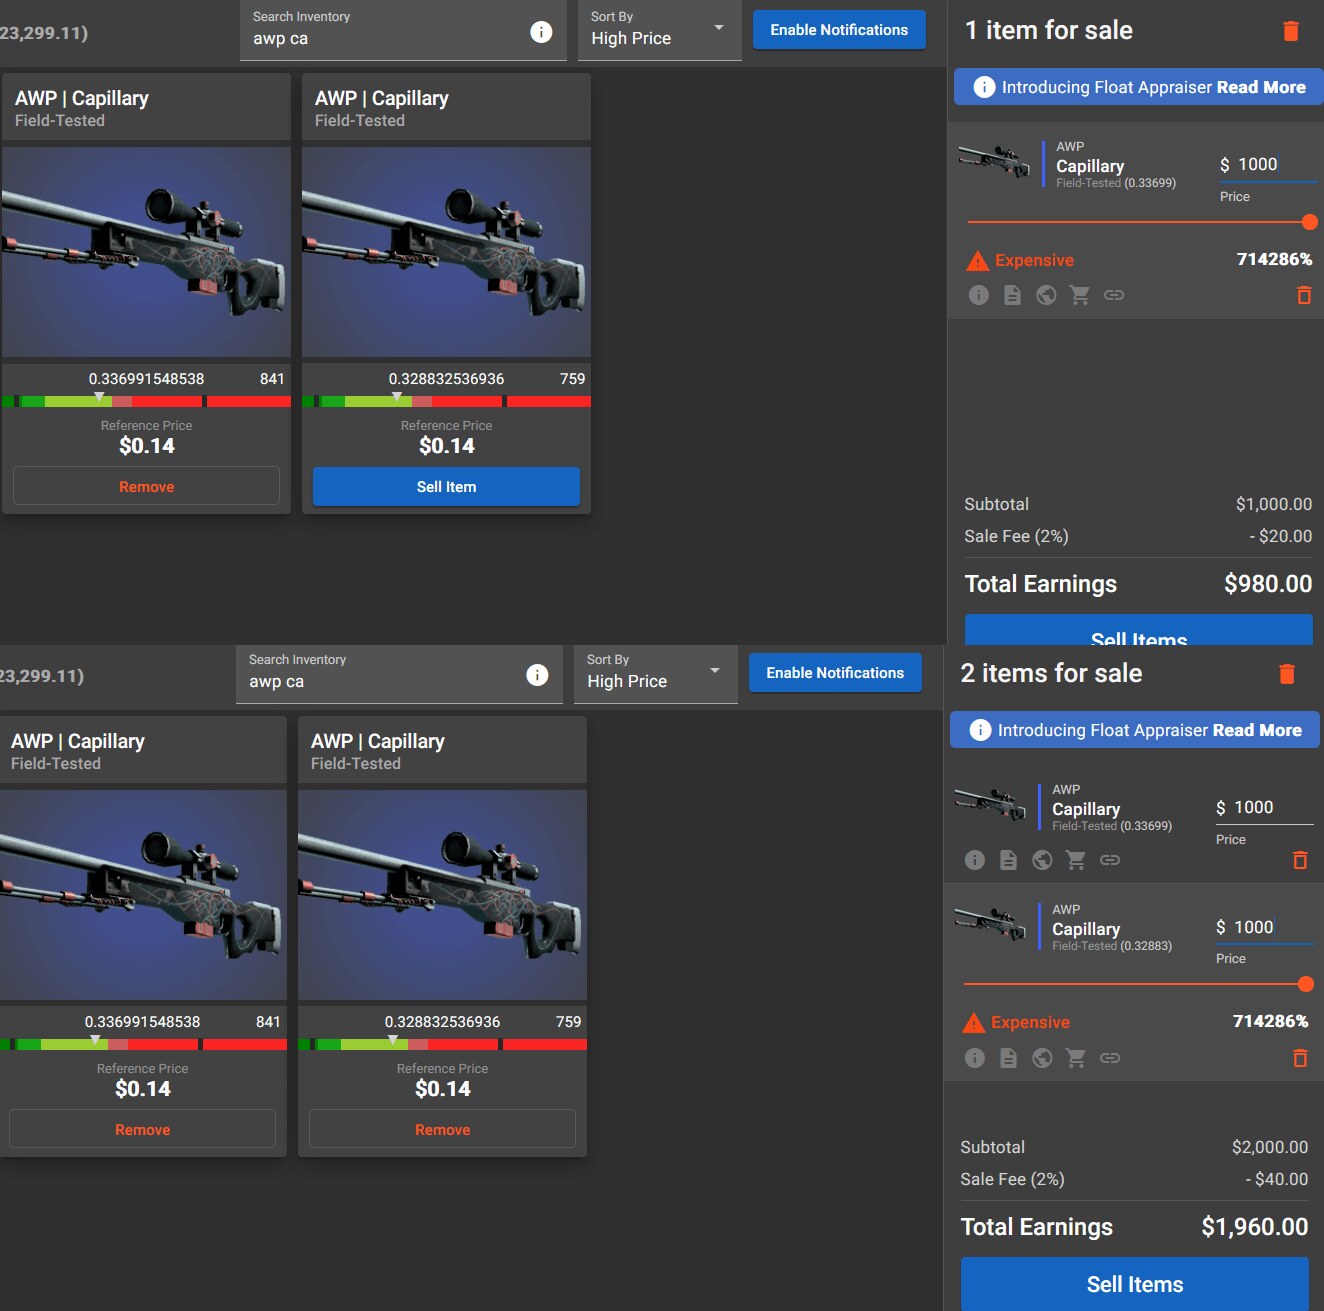In 1-item sale list, click Capillary's globe icon

click(x=1046, y=295)
